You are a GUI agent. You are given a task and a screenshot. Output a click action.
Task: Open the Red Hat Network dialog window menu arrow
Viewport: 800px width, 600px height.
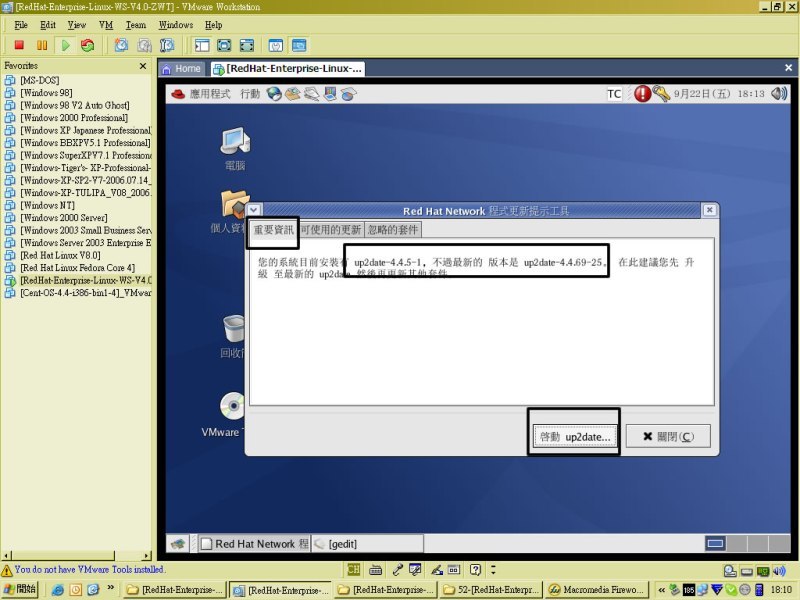(x=254, y=210)
